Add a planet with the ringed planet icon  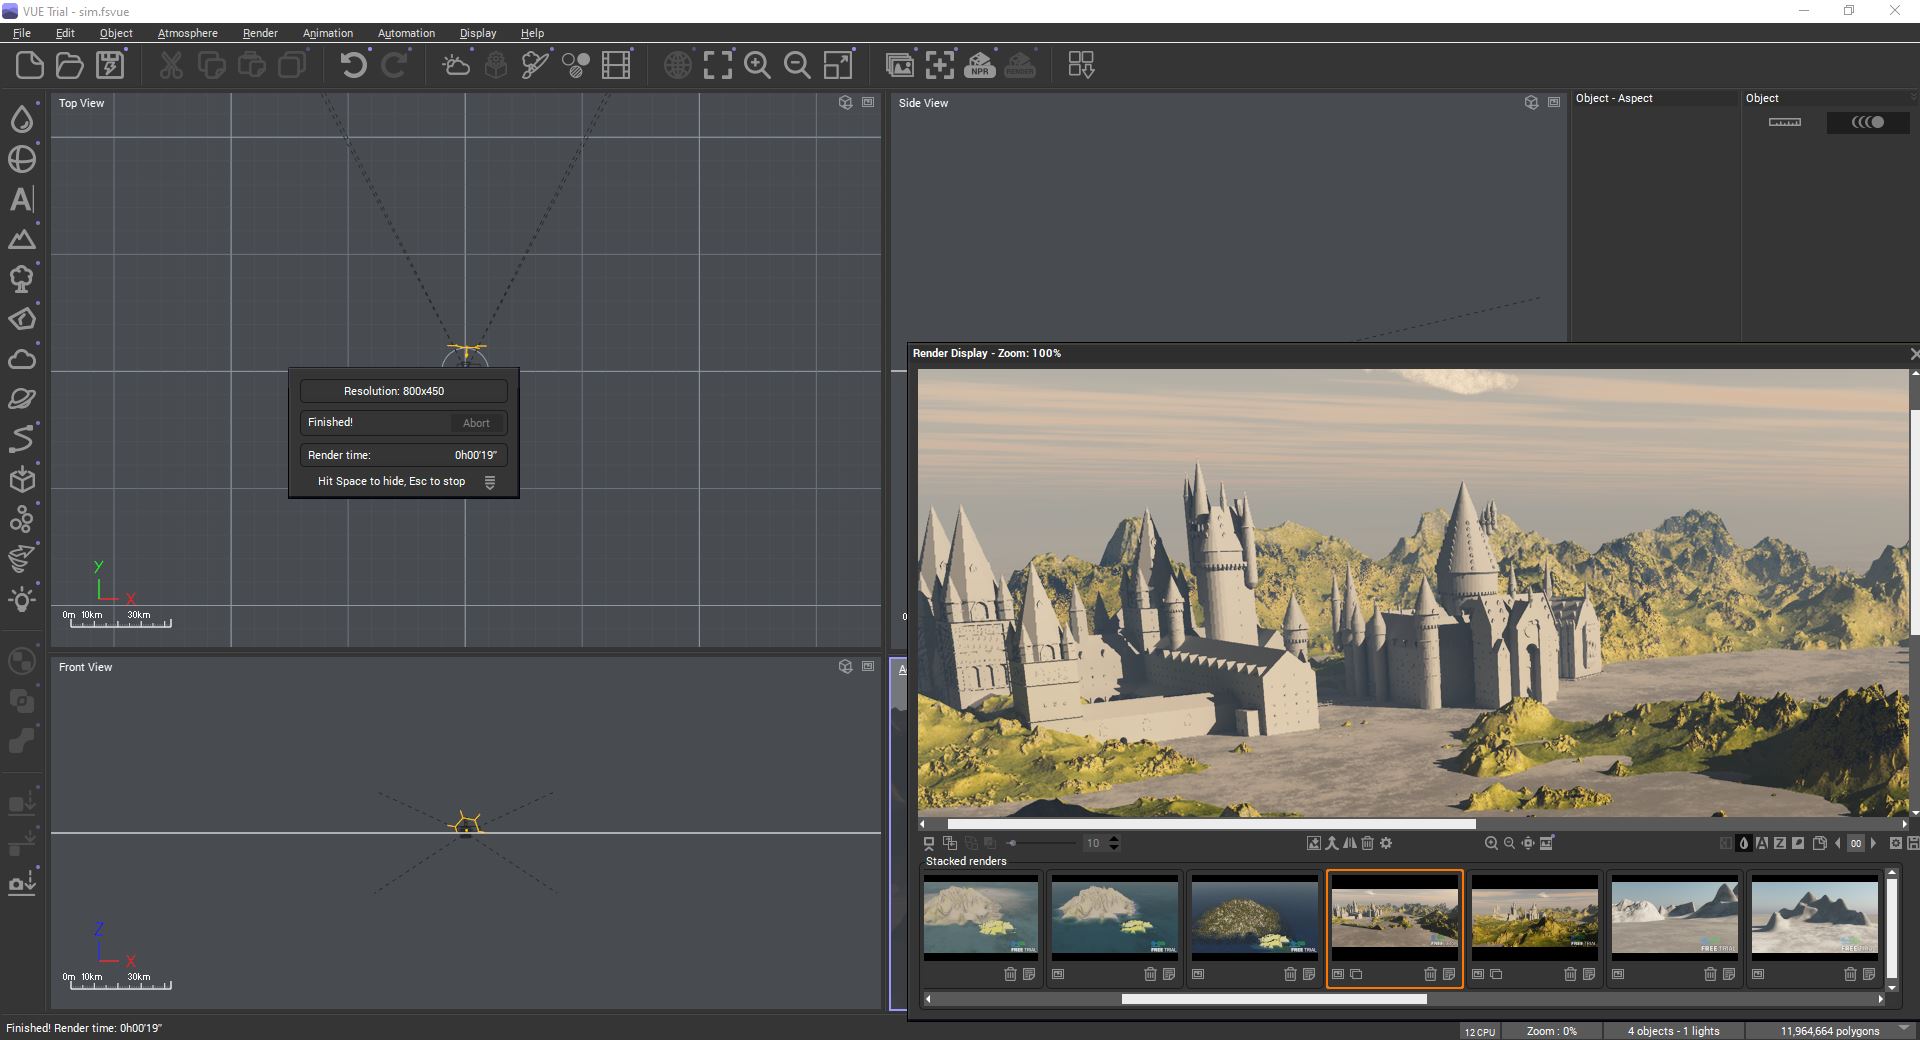[22, 399]
